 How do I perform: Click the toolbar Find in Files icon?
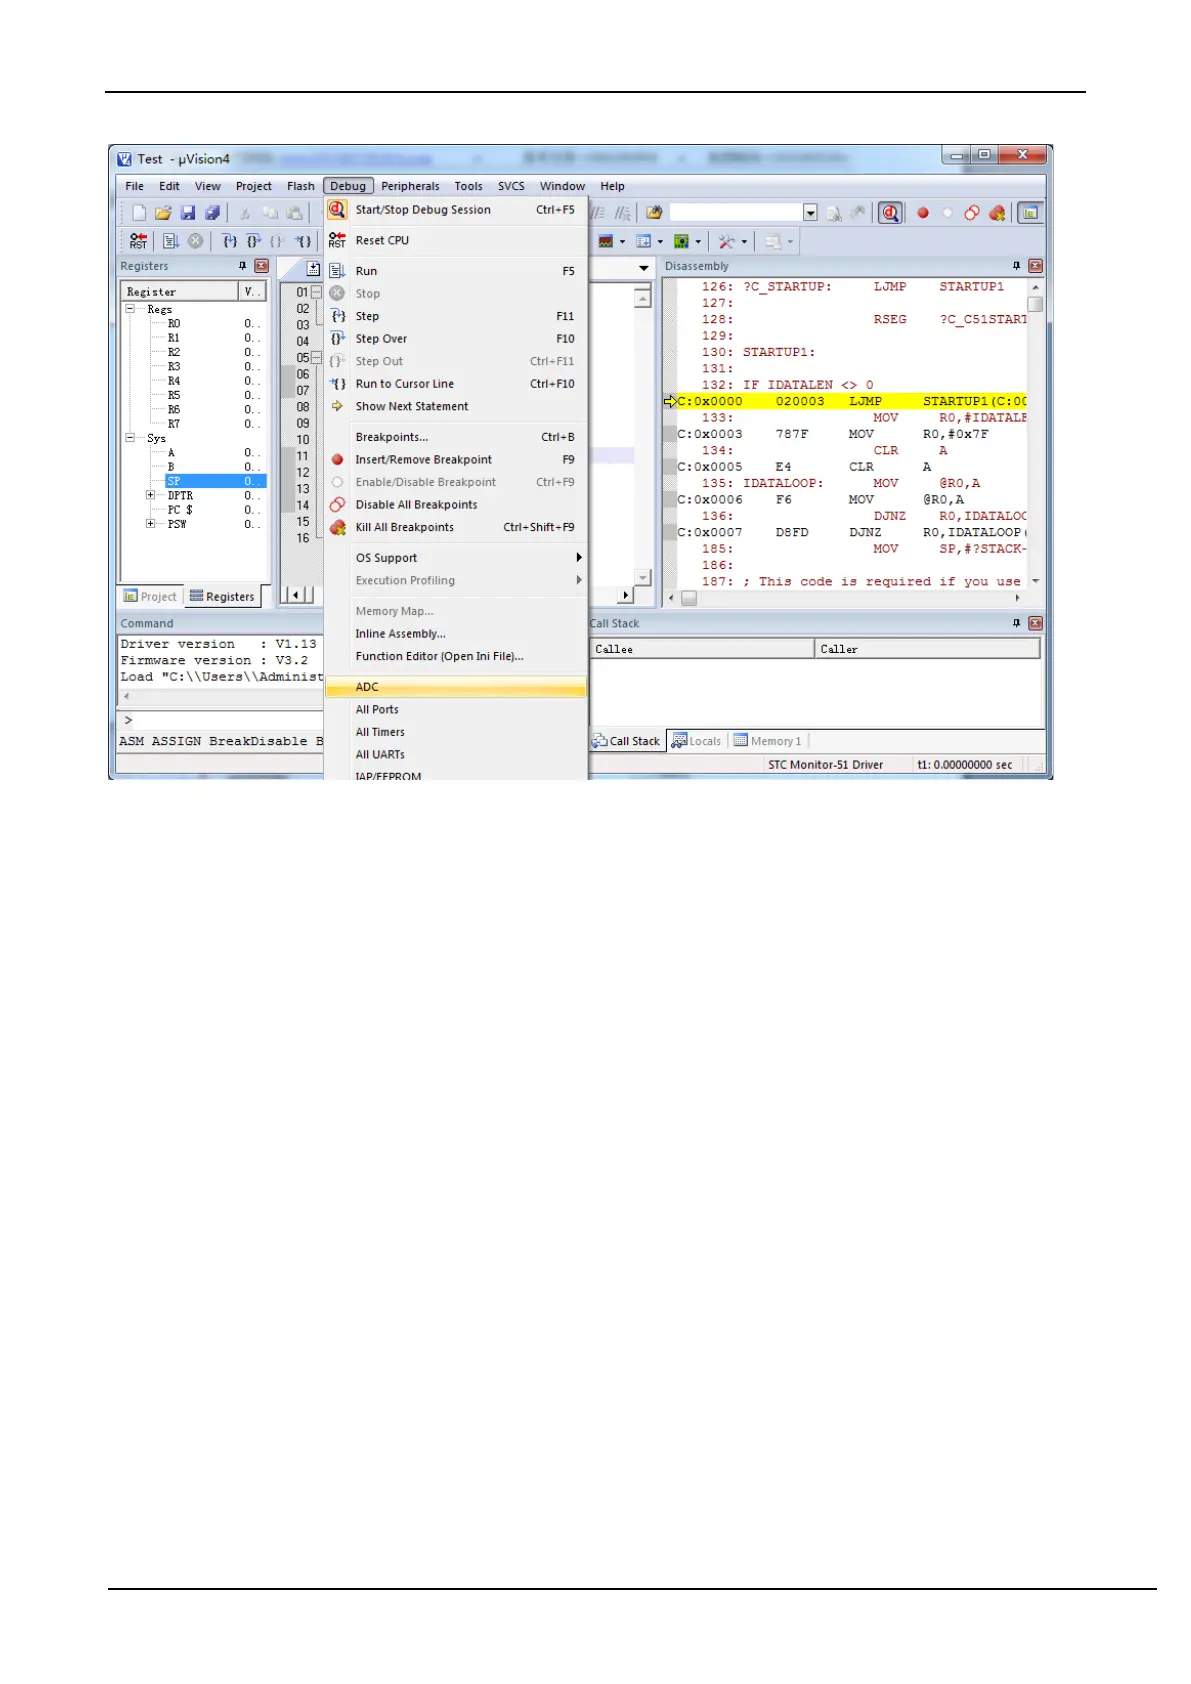[x=654, y=213]
